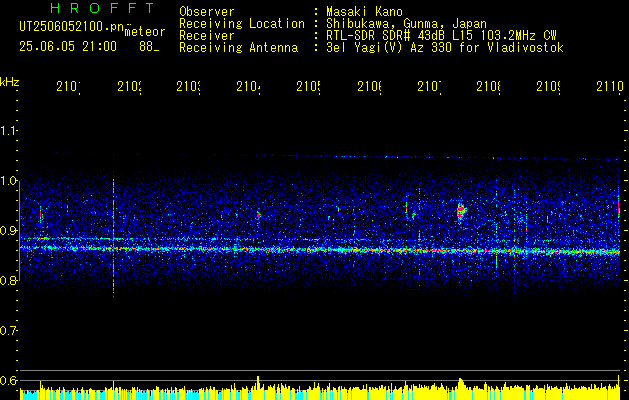Click the 0.9 frequency axis label
This screenshot has height=400, width=629.
click(9, 231)
